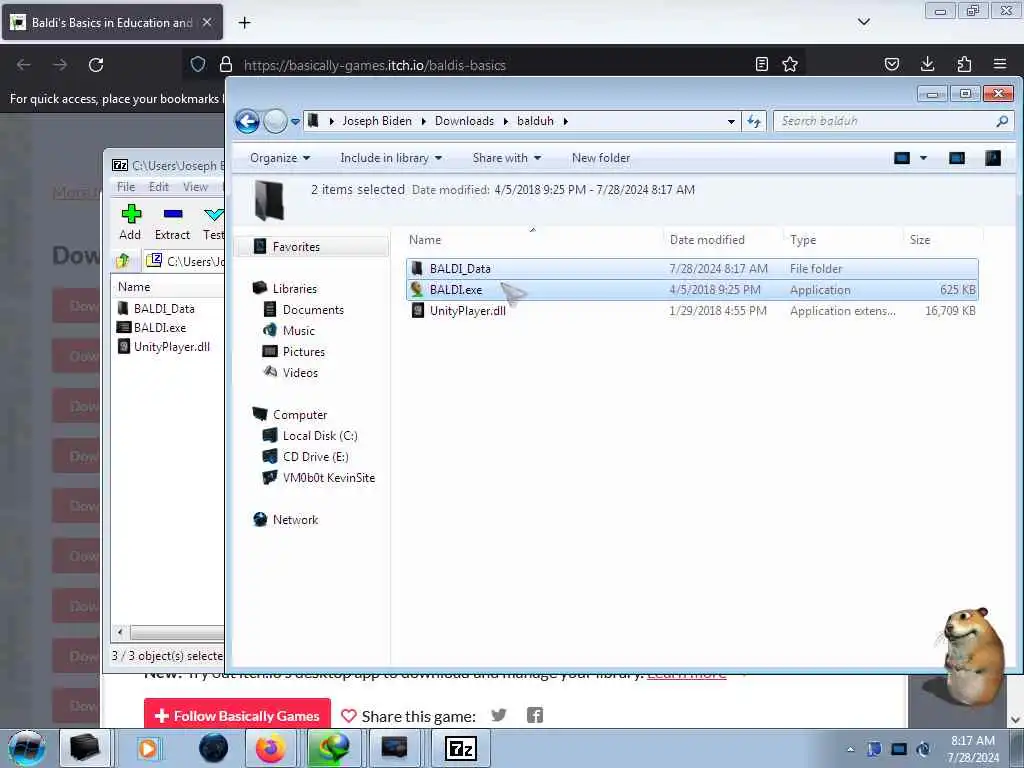Expand the arrow after balduh breadcrumb

tap(566, 121)
